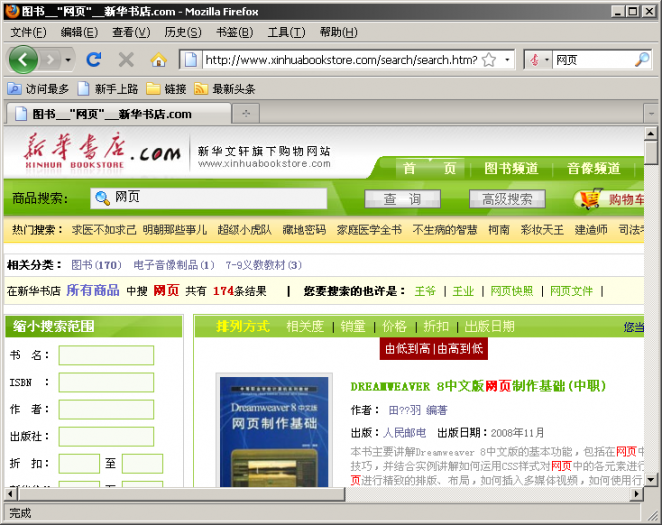This screenshot has height=525, width=662.
Task: Switch to the 图书频道 tab
Action: point(511,168)
